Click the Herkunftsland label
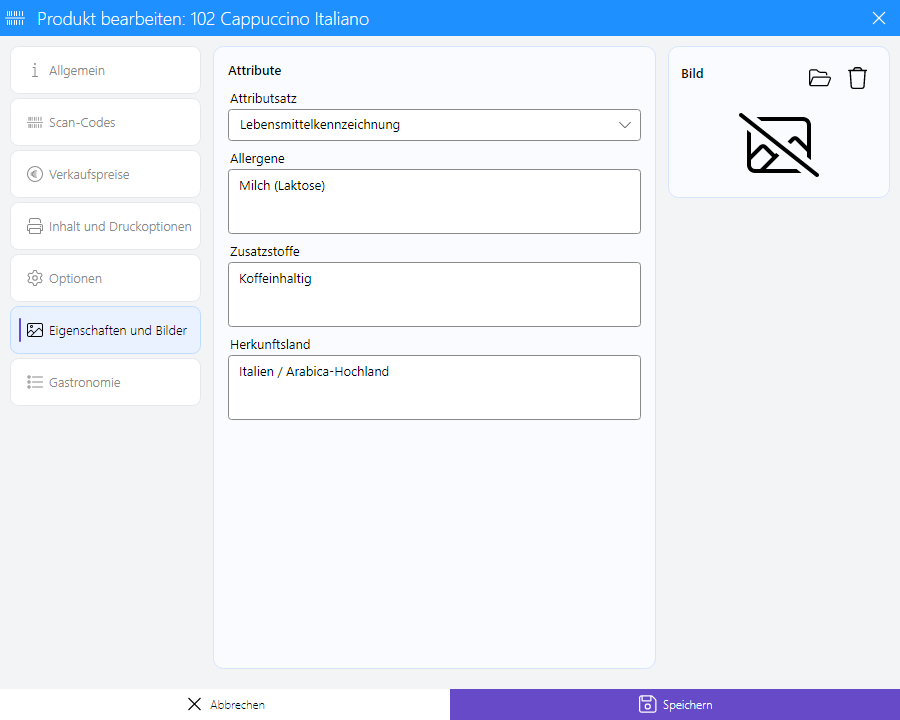The width and height of the screenshot is (900, 720). pos(270,344)
